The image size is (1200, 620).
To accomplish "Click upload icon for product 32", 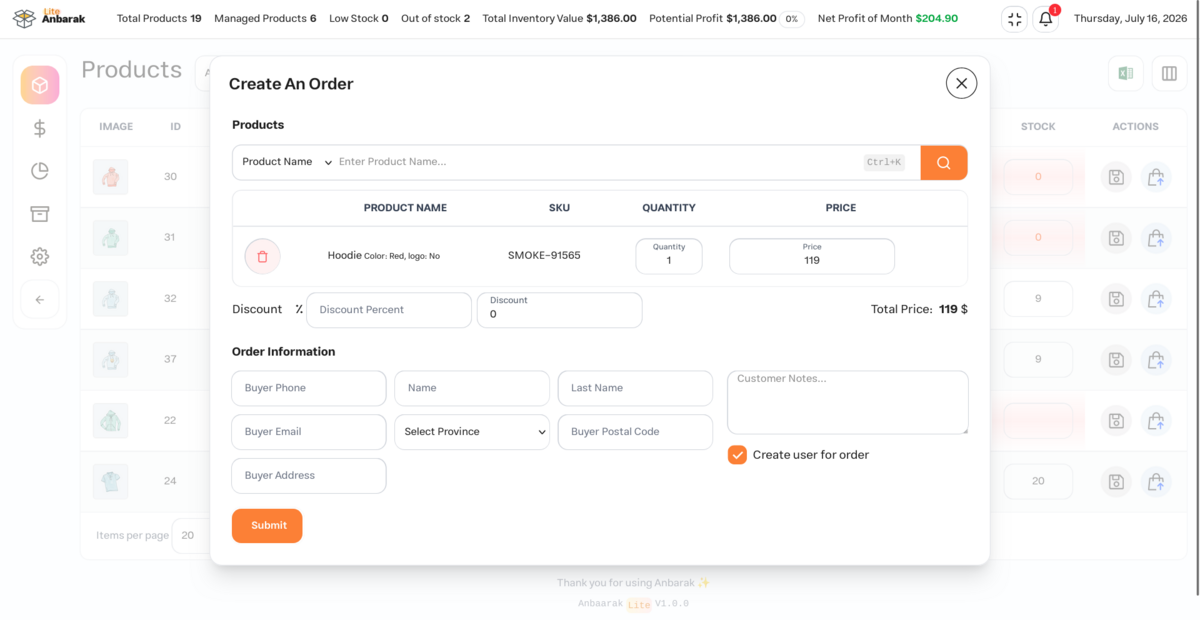I will click(1156, 299).
